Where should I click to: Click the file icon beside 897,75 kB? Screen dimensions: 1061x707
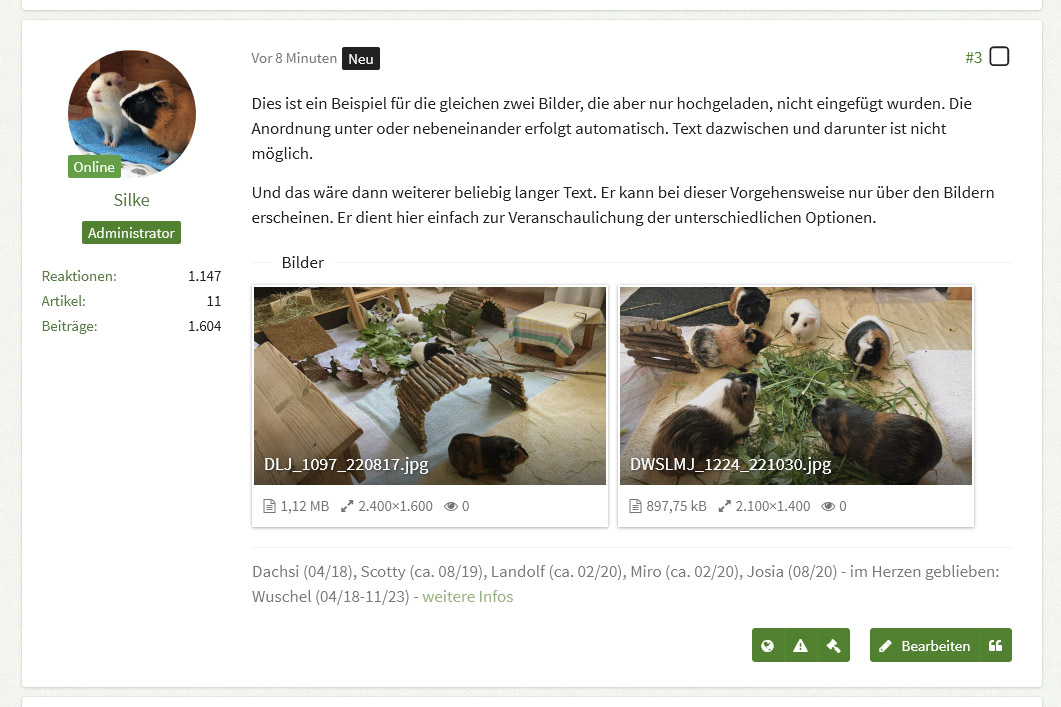click(635, 506)
